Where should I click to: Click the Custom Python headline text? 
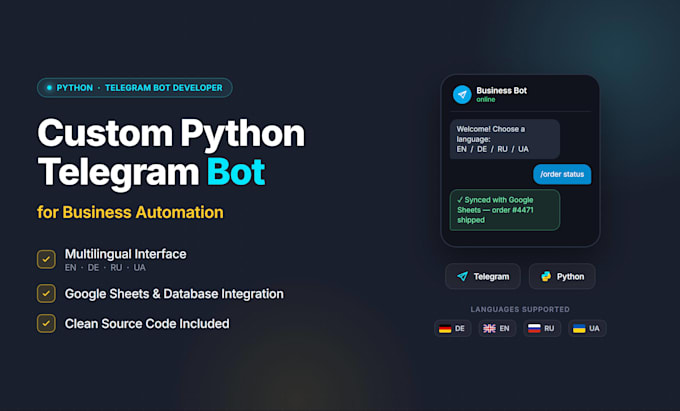click(171, 134)
